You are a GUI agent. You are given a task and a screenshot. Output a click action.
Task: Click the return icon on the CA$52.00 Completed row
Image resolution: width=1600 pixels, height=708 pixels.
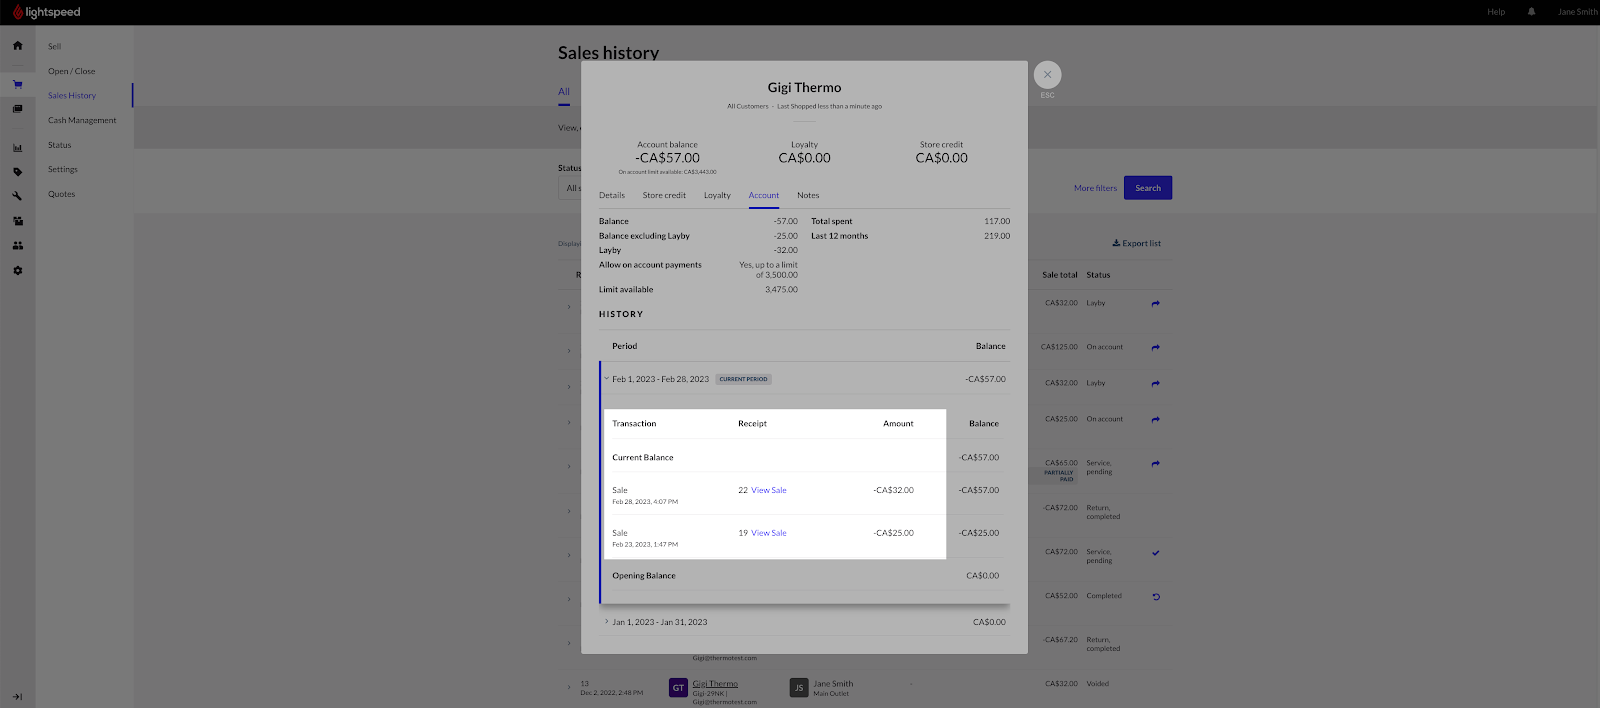pyautogui.click(x=1155, y=597)
